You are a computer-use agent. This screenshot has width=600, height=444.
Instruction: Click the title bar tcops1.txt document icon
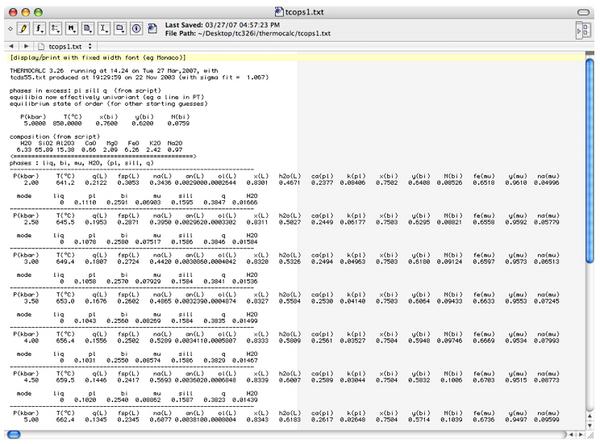[279, 12]
